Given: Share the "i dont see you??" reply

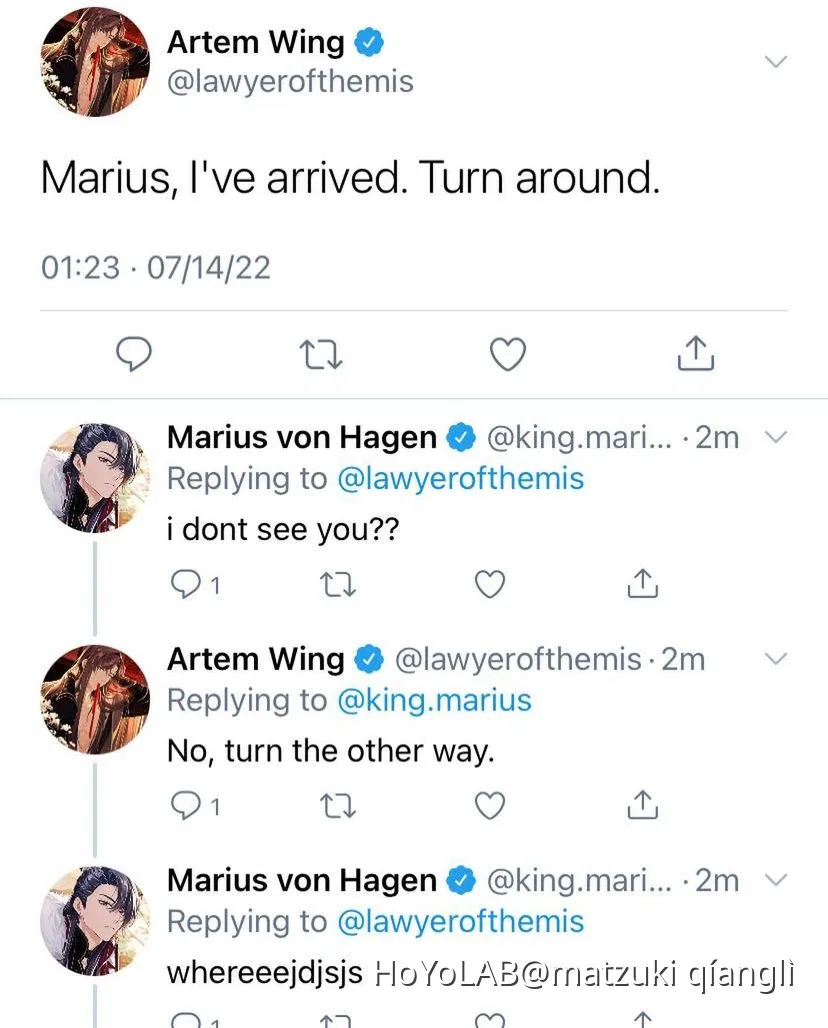Looking at the screenshot, I should pos(643,583).
